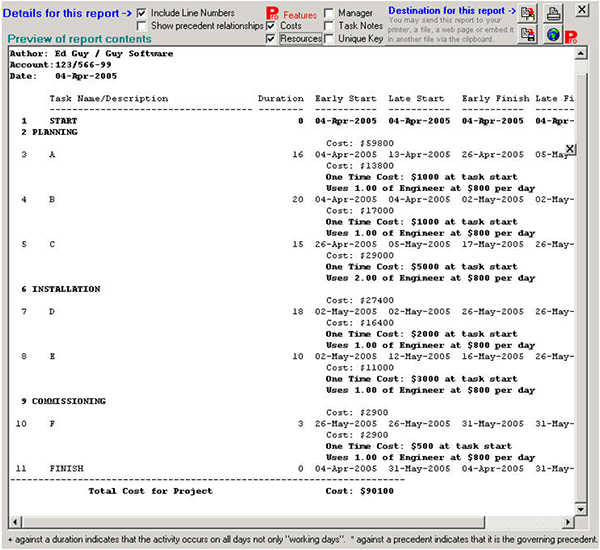Click task B in row 4
The image size is (600, 550).
[52, 199]
